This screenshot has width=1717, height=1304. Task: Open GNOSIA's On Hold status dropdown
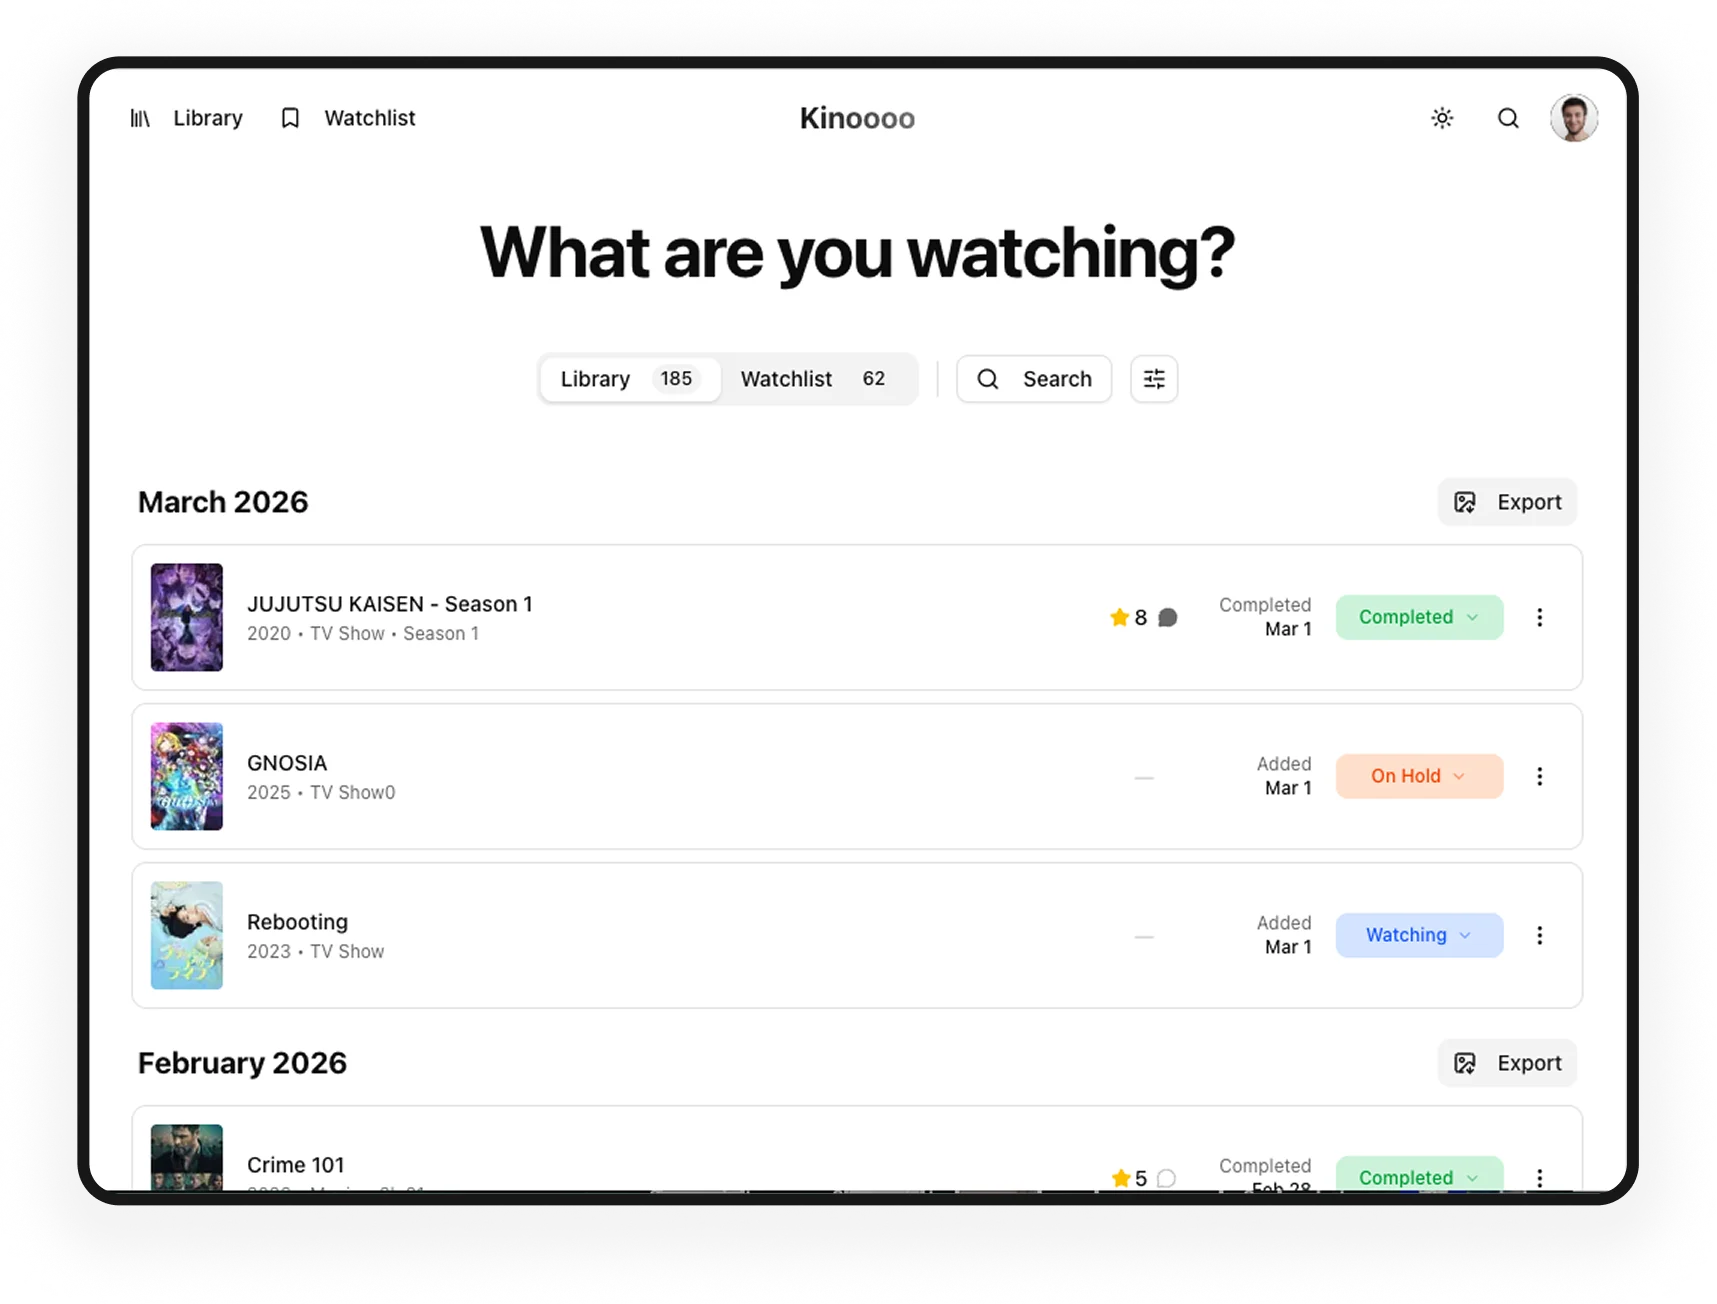[1419, 776]
